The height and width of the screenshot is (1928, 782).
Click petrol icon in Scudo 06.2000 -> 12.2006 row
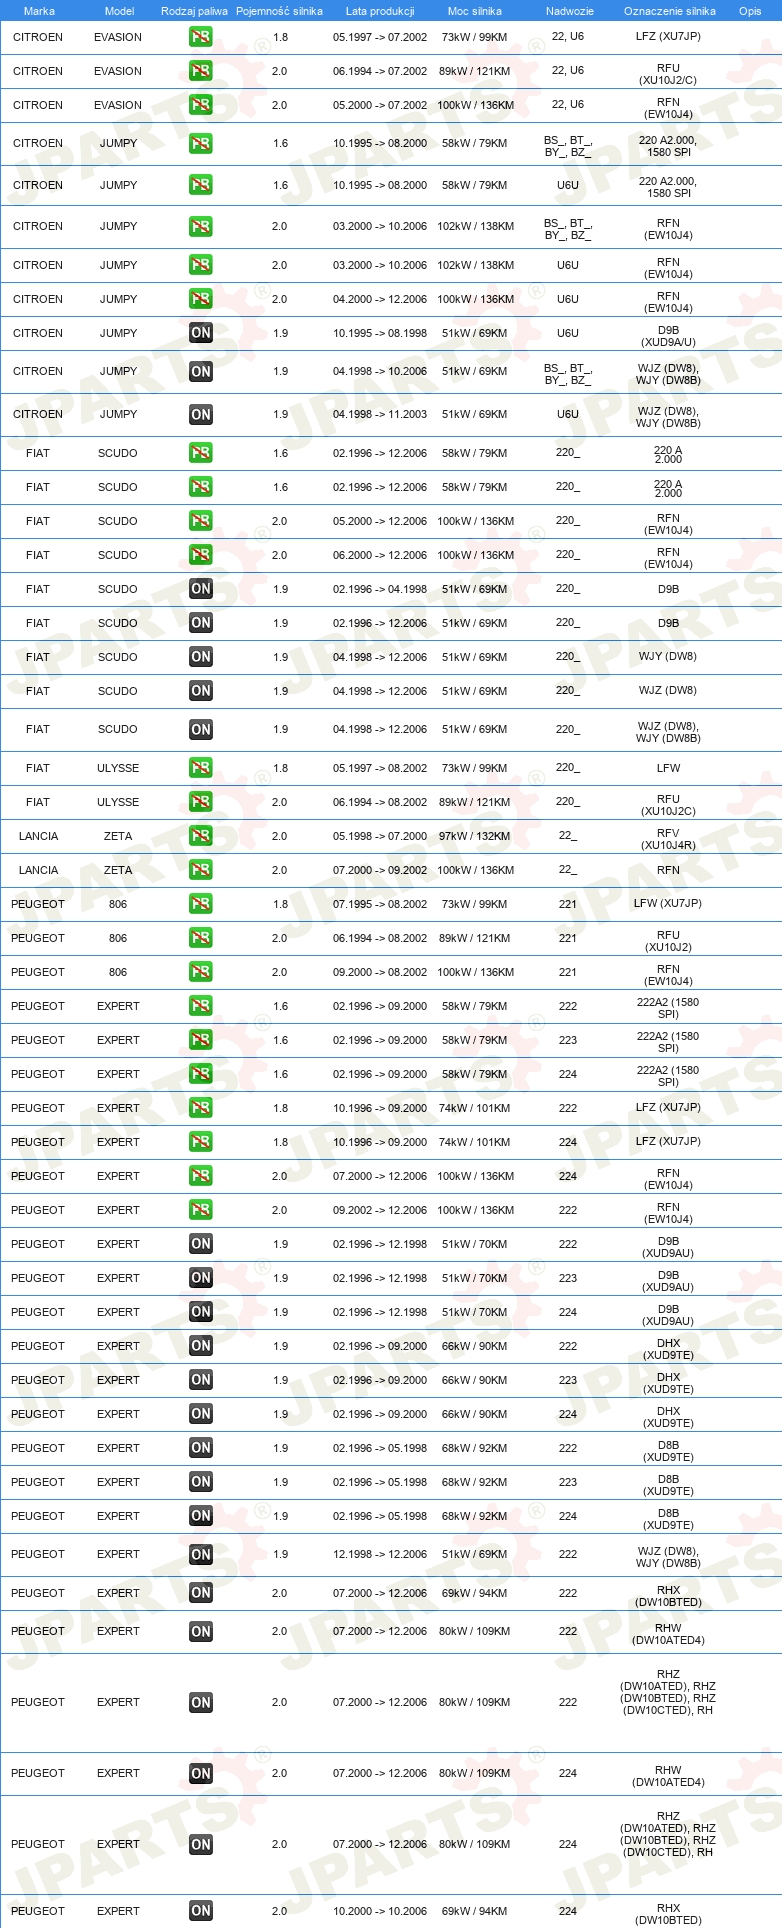coord(201,555)
